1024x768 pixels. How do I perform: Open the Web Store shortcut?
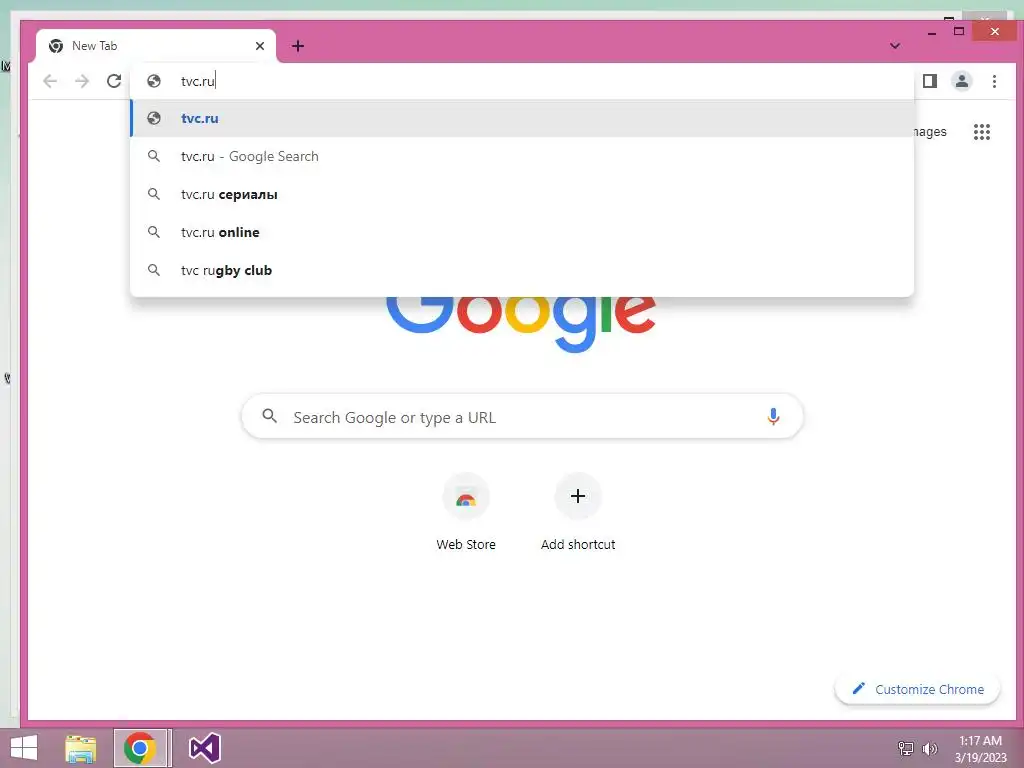[x=466, y=513]
